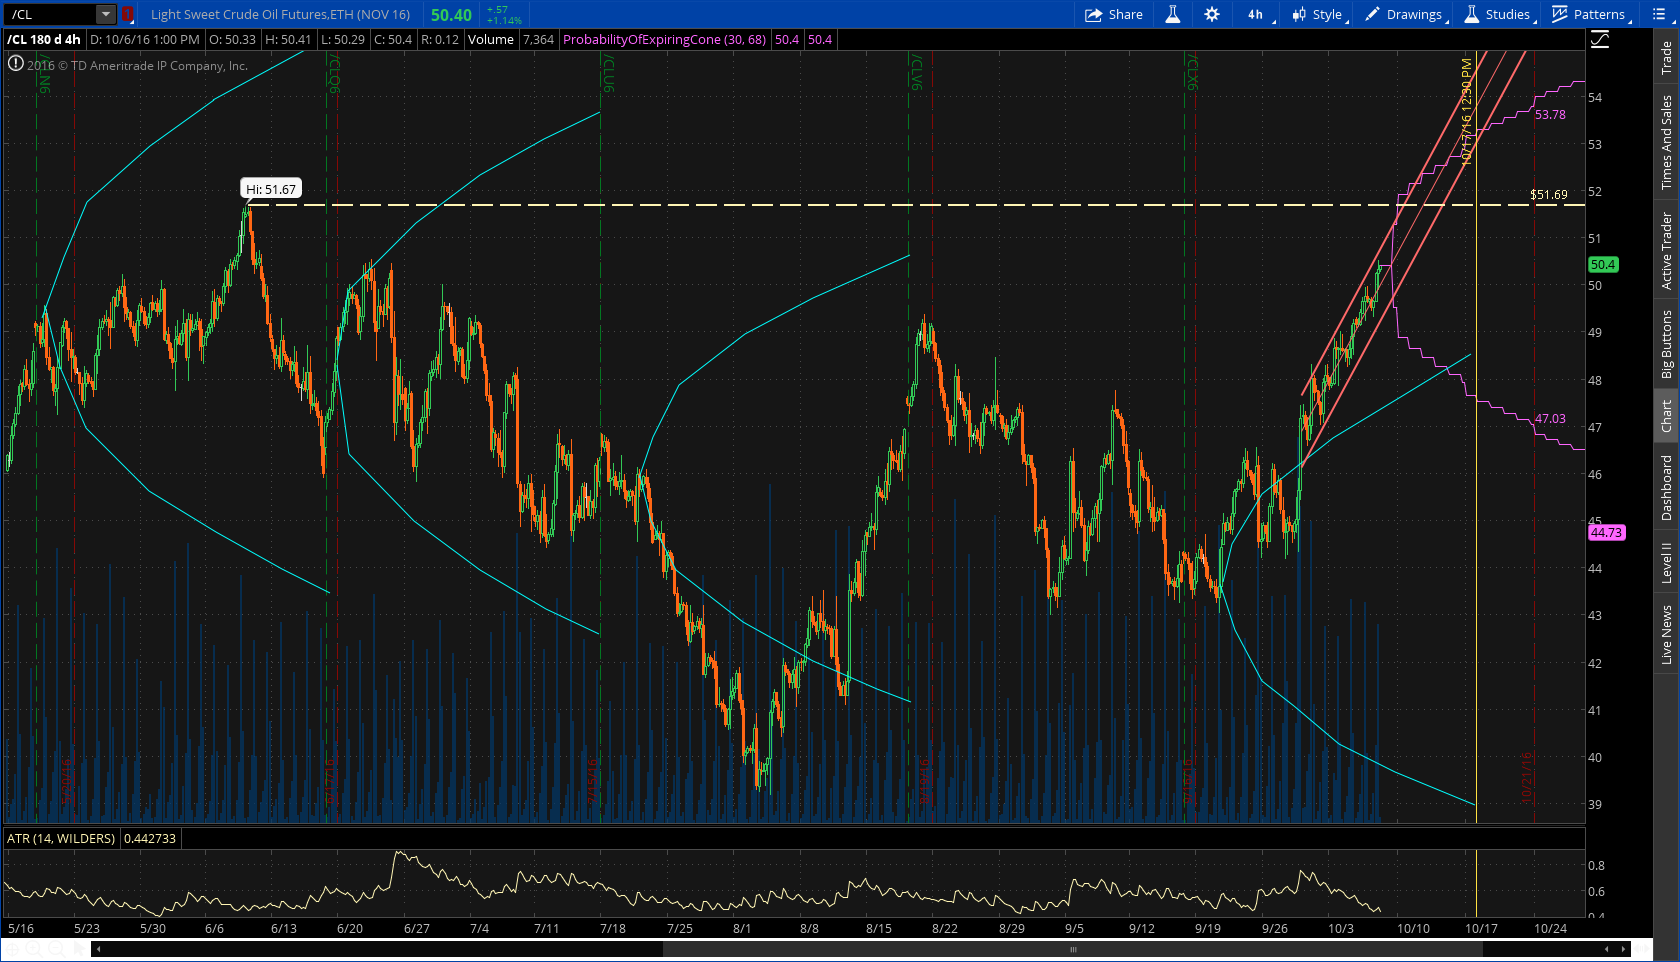
Task: Click the ProbabilityOfExpiringCone study label
Action: [x=664, y=39]
